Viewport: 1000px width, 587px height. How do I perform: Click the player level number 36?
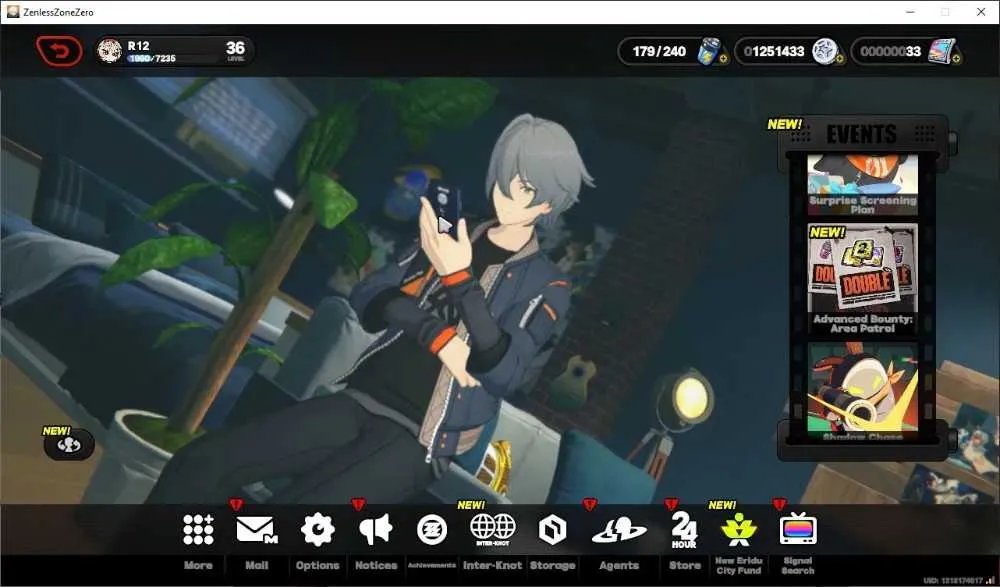[x=235, y=48]
